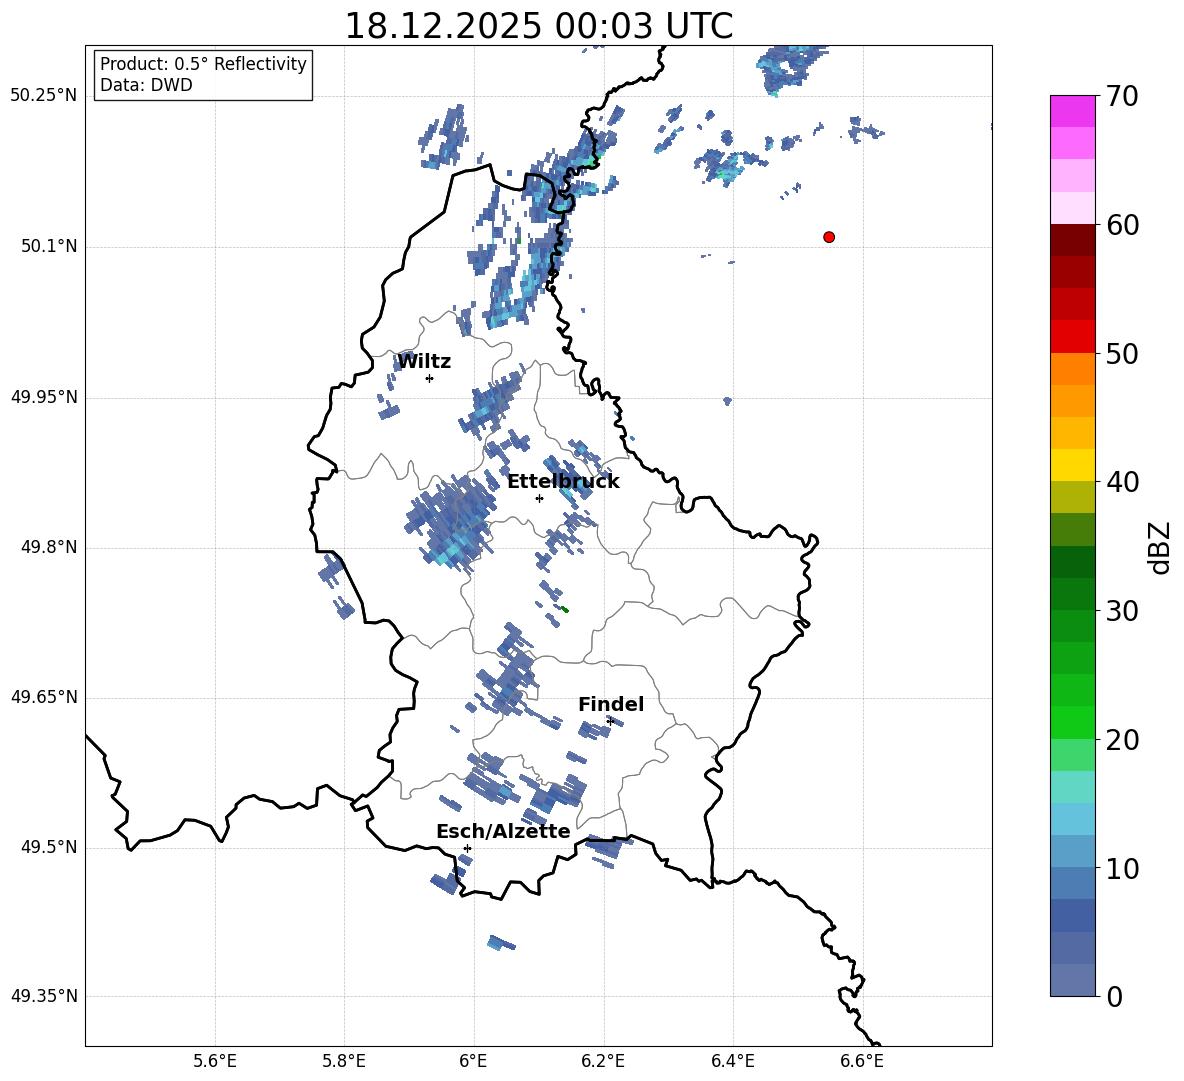The image size is (1184, 1081).
Task: Click the 50.25°N latitude label
Action: pos(44,96)
